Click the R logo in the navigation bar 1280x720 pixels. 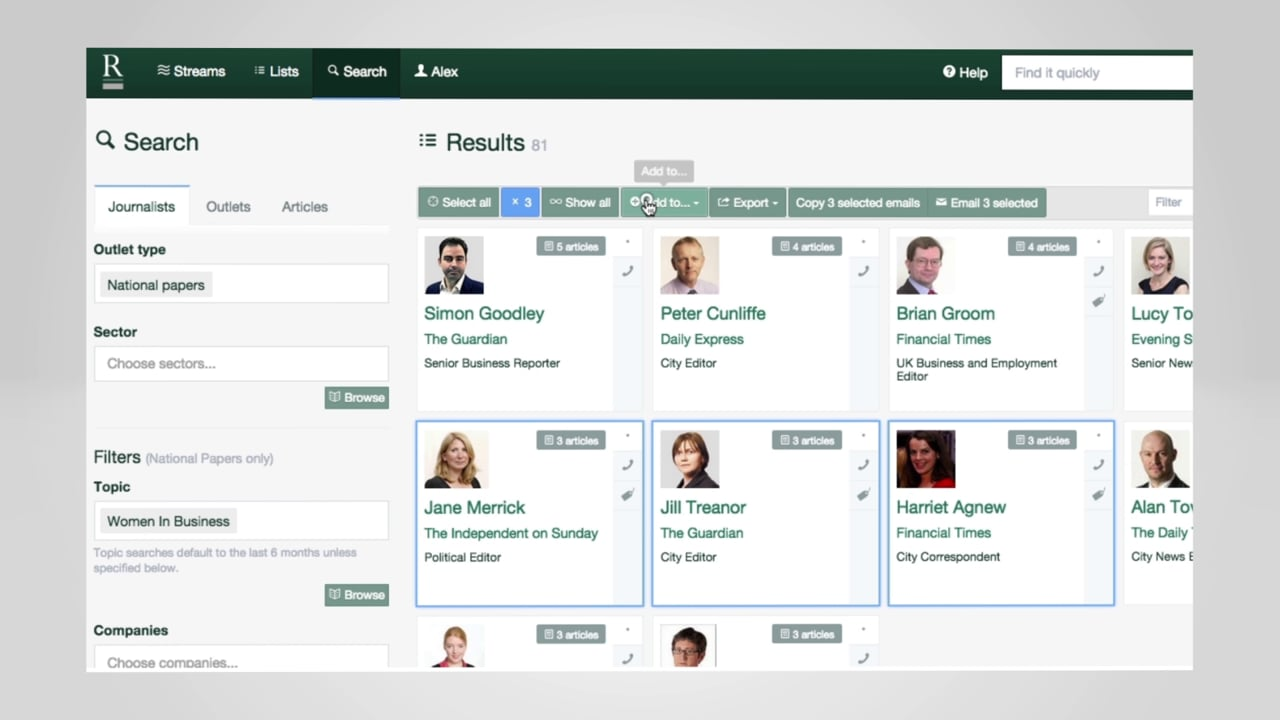[113, 72]
